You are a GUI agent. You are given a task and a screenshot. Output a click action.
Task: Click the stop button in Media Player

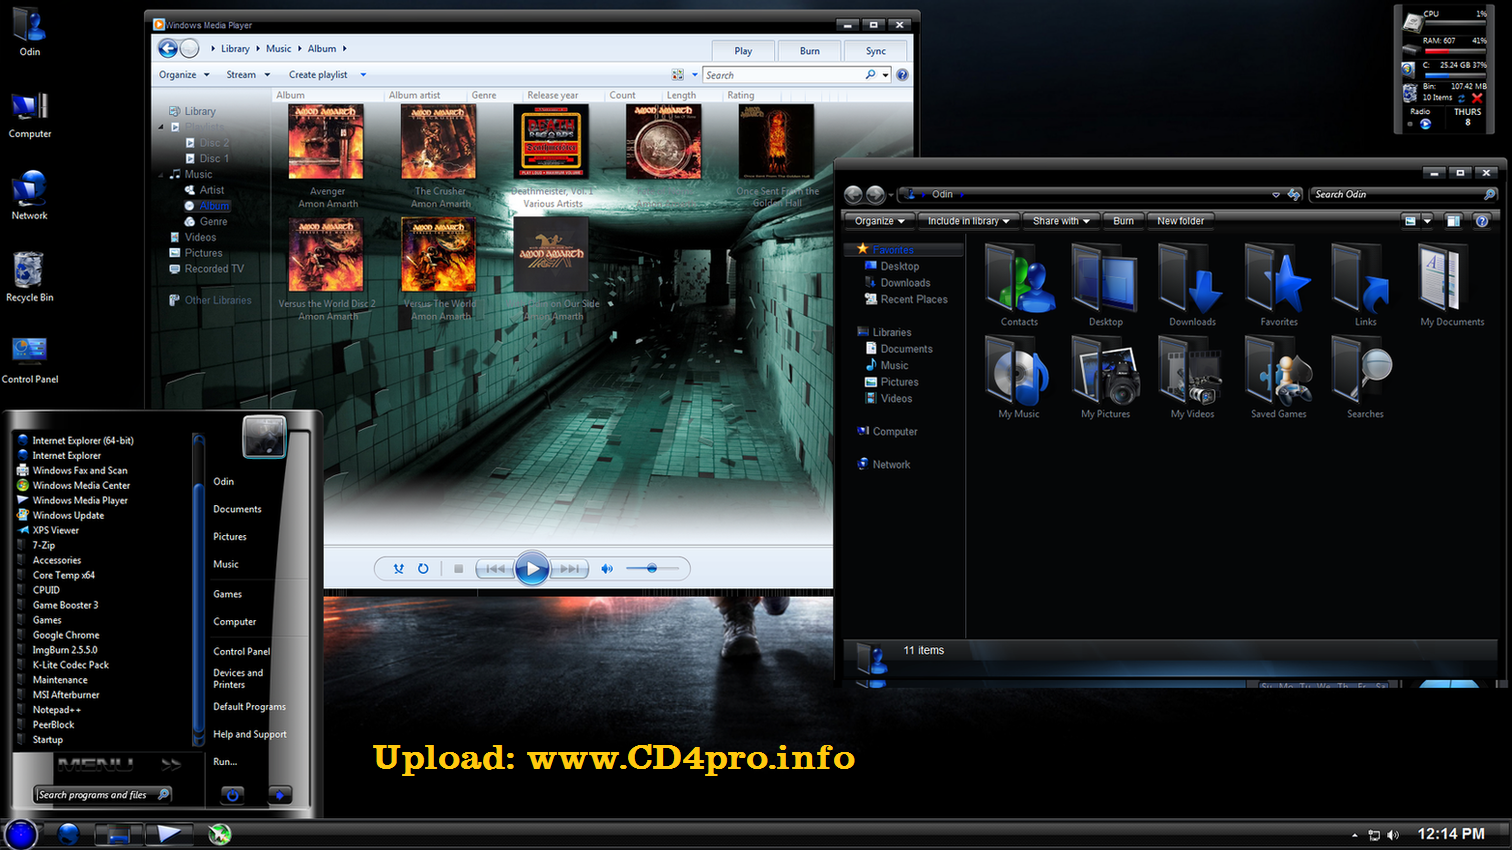(458, 569)
